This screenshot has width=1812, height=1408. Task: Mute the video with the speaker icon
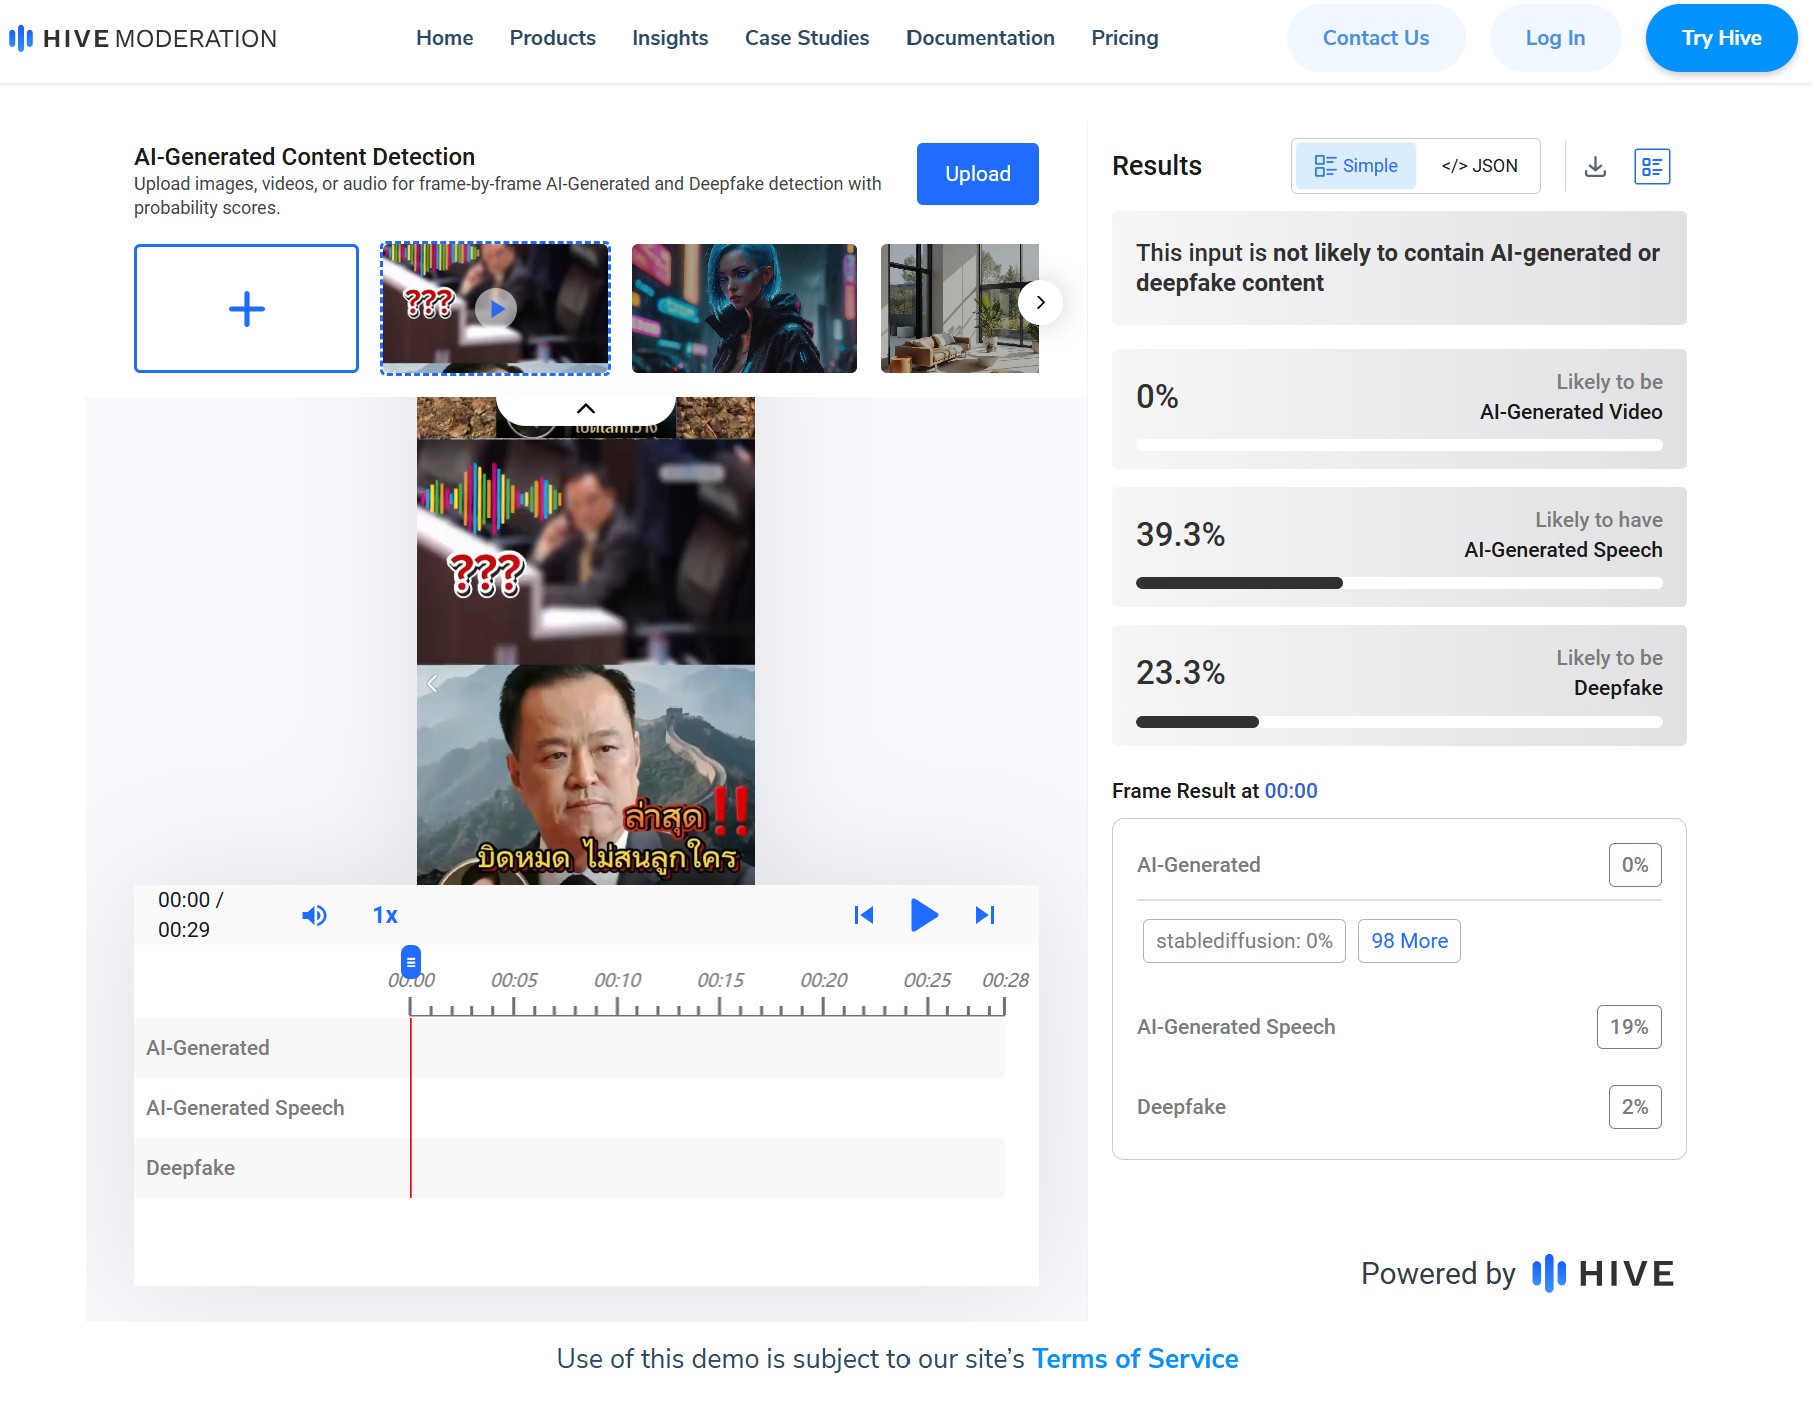pos(314,915)
